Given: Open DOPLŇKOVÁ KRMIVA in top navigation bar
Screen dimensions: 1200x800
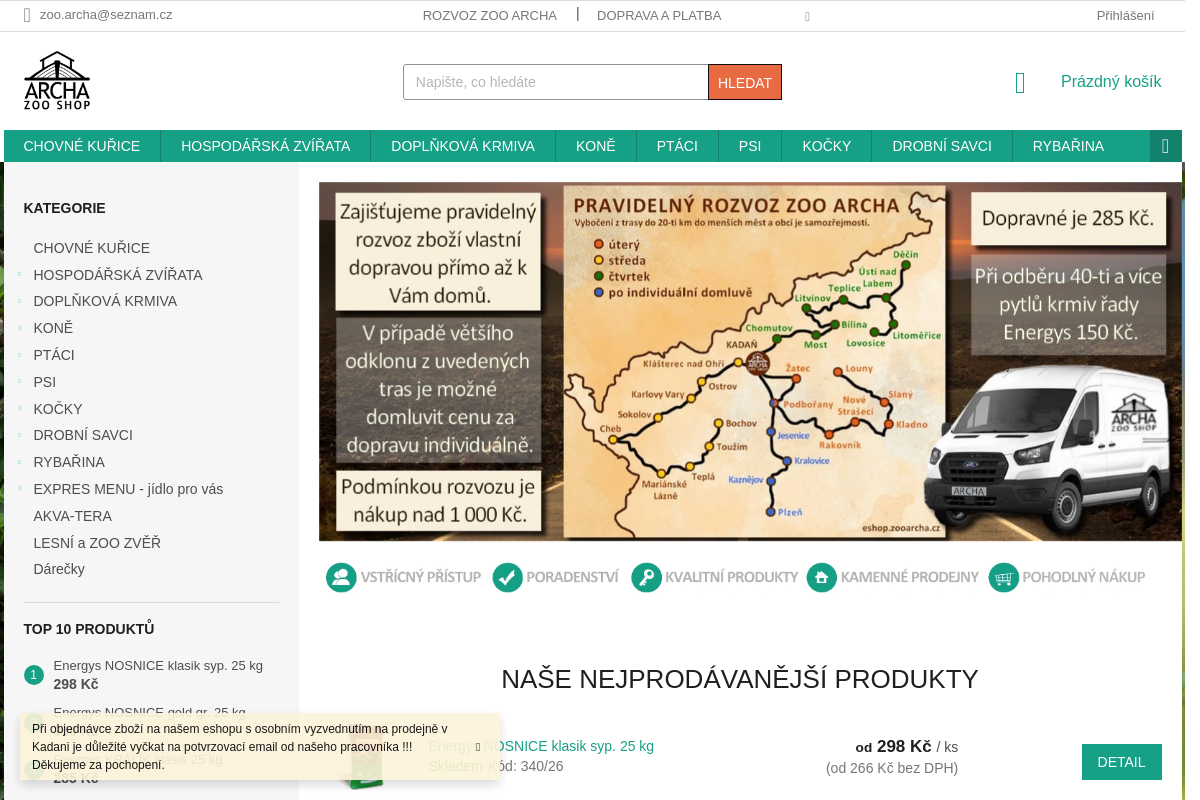Looking at the screenshot, I should pos(463,146).
